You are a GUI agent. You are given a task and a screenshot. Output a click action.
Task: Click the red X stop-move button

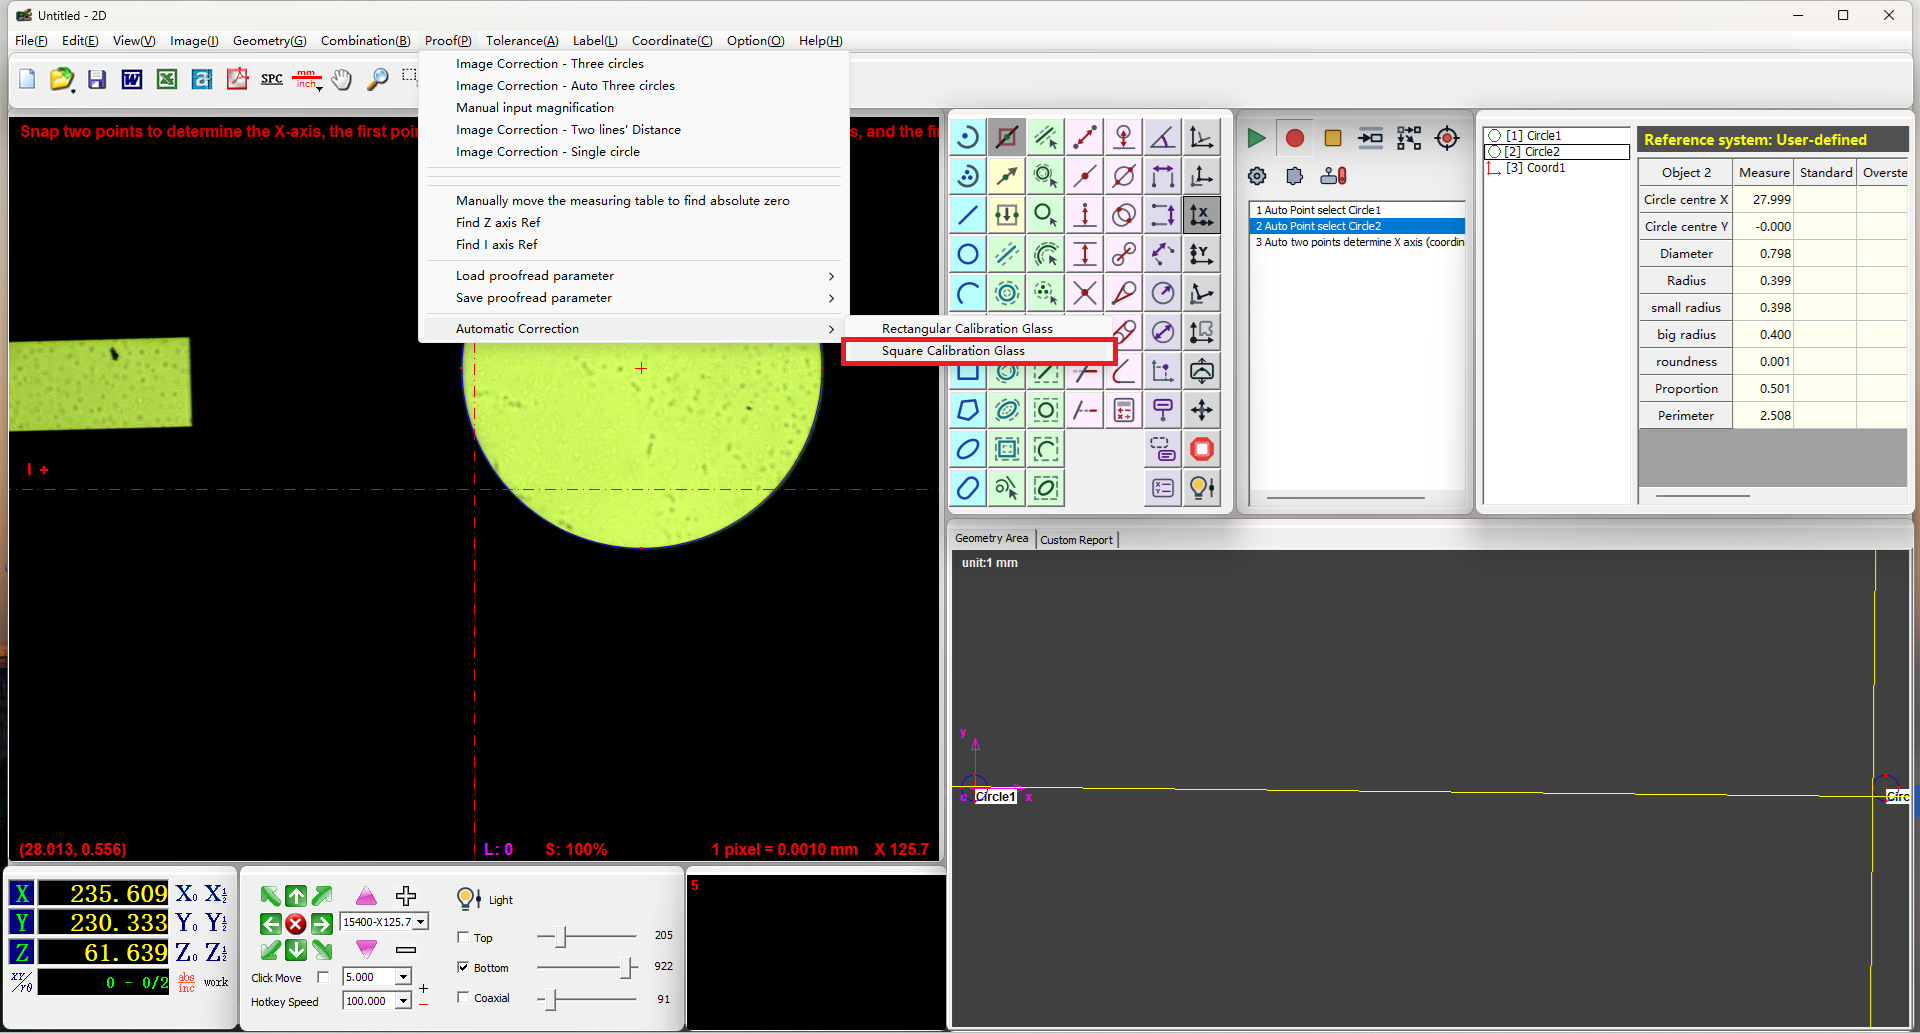(296, 923)
